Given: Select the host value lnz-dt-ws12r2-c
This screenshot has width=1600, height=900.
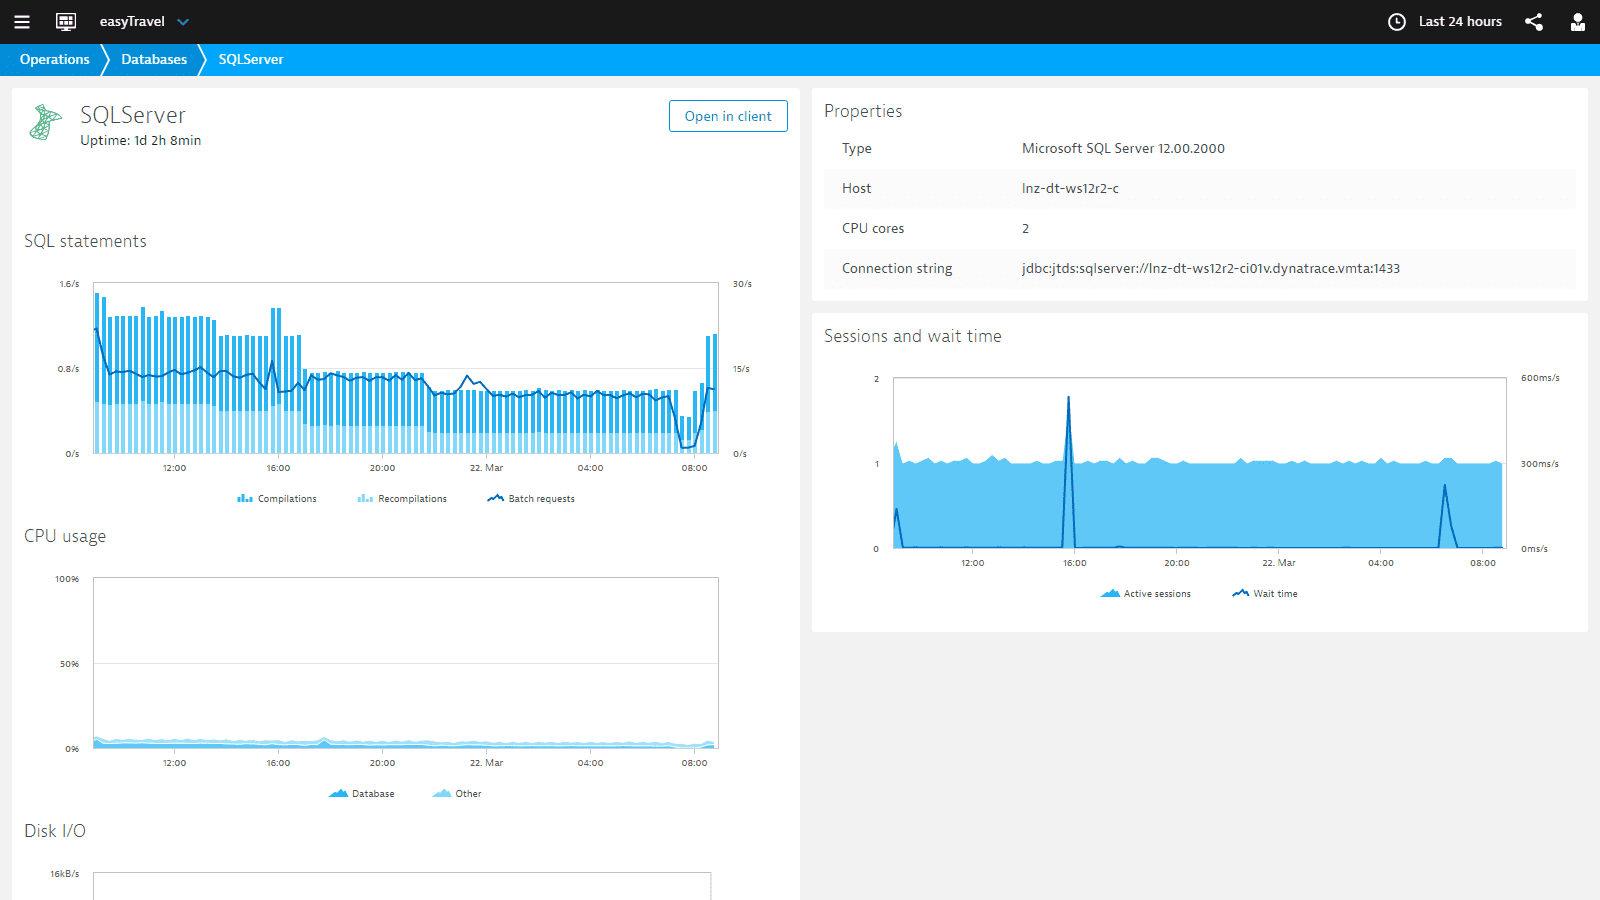Looking at the screenshot, I should (x=1070, y=188).
